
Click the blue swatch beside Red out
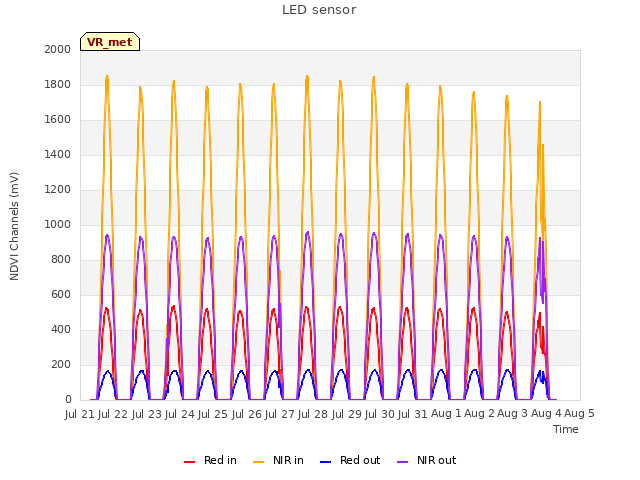[x=325, y=462]
